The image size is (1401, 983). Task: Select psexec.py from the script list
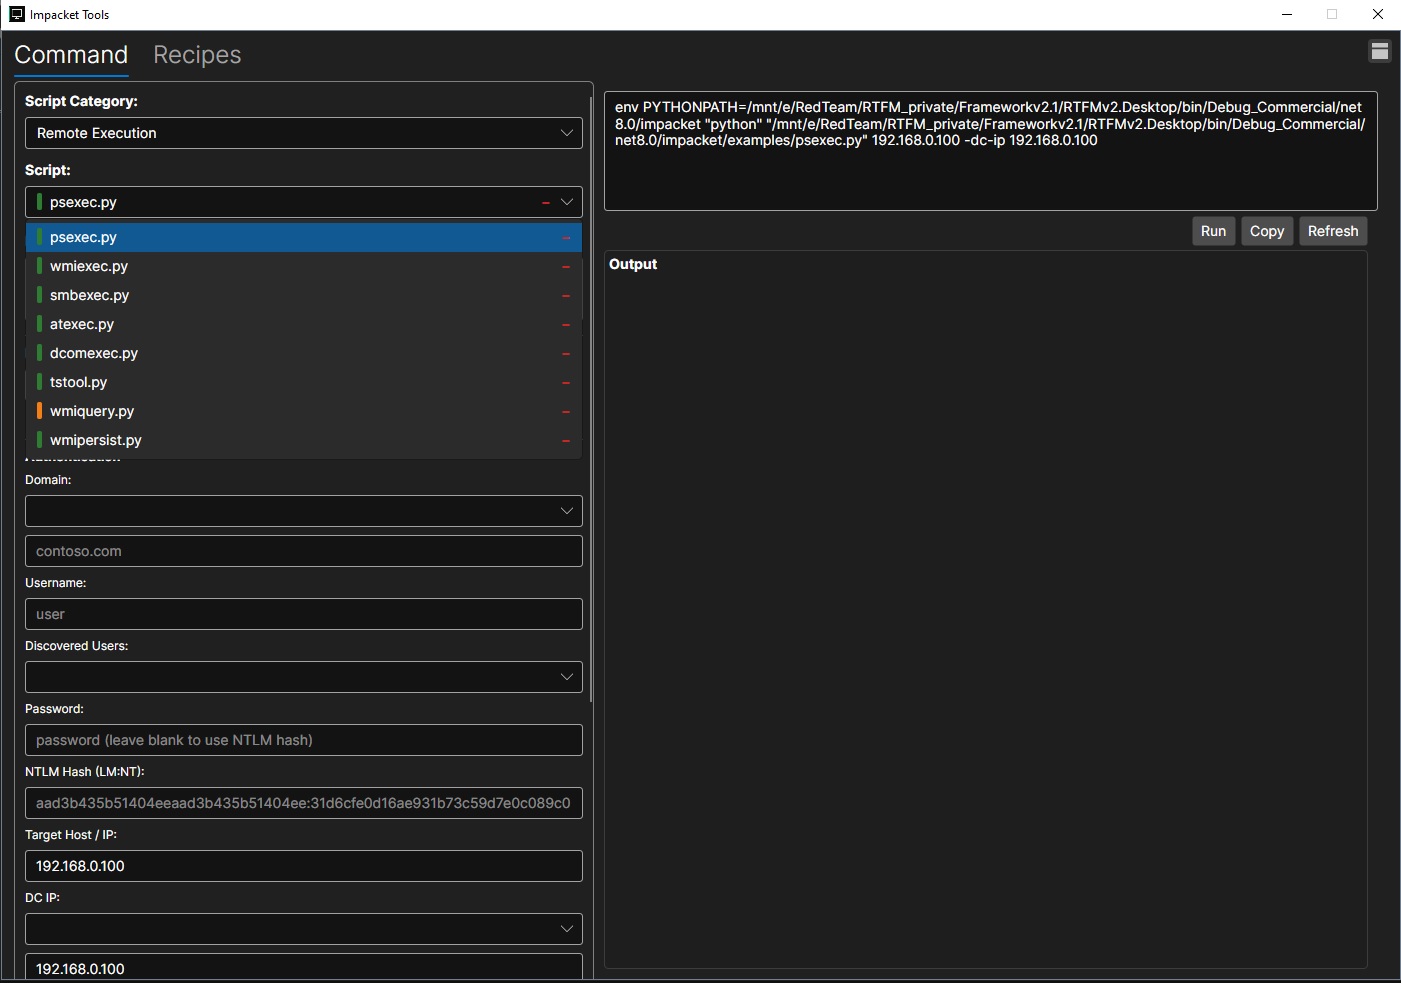tap(304, 237)
